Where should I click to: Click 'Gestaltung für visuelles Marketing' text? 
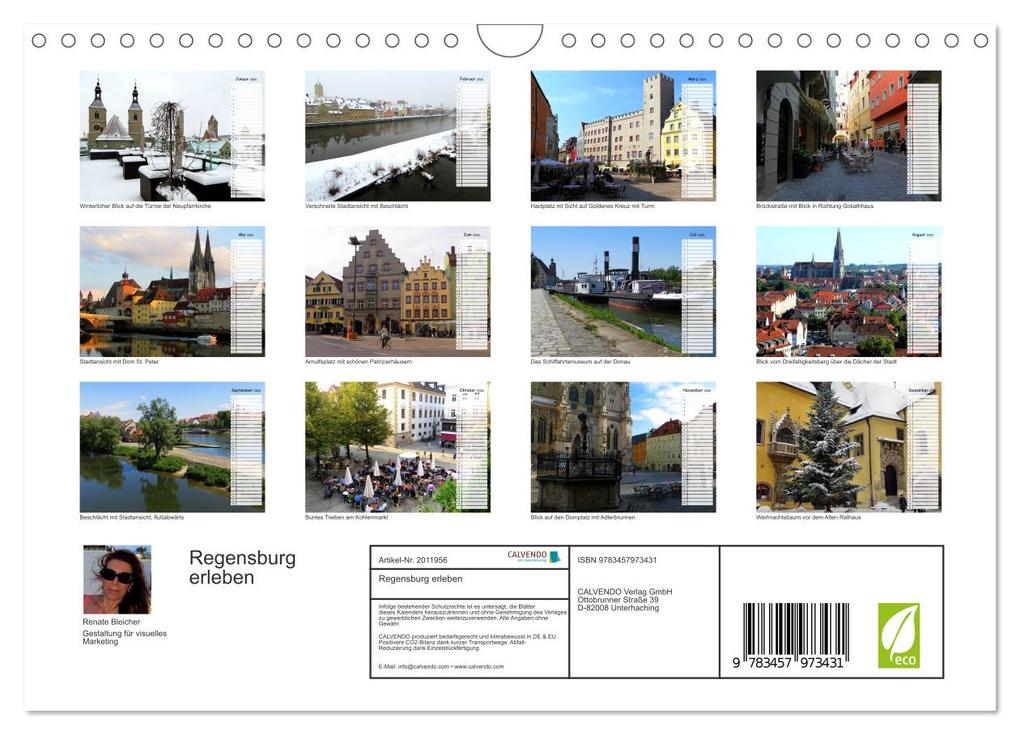point(124,637)
